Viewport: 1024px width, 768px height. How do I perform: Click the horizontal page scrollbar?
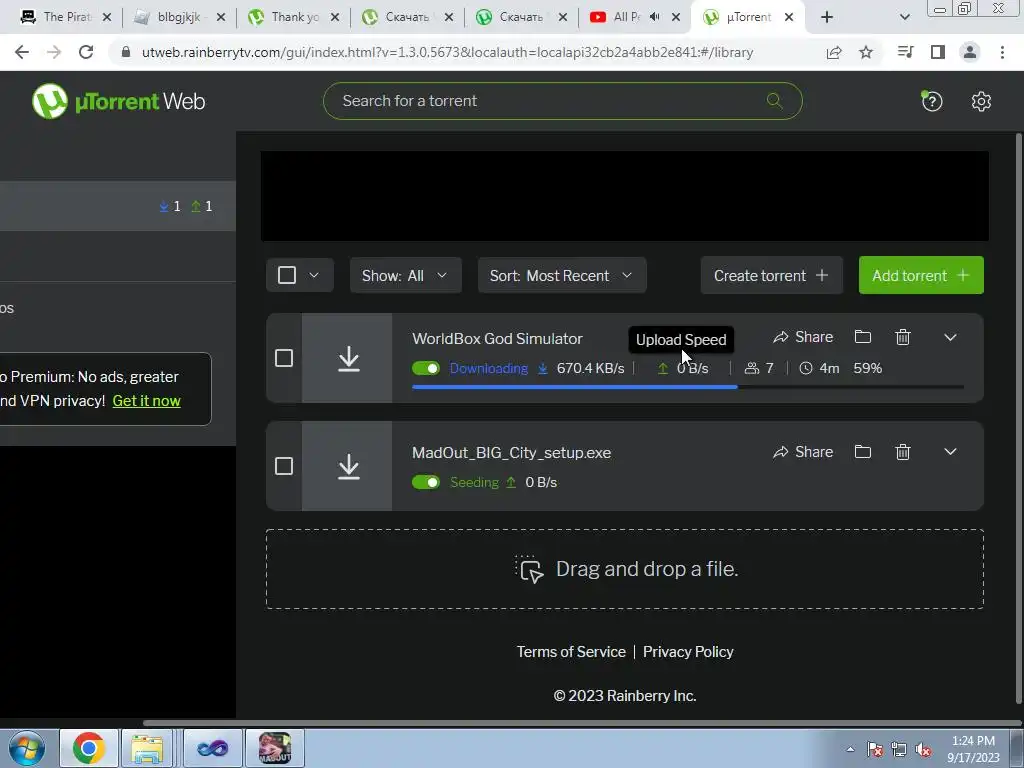[x=581, y=722]
